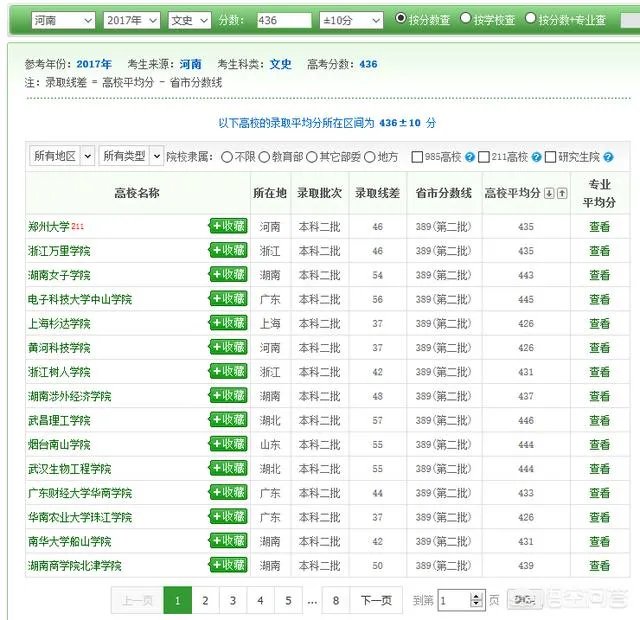Add 湖南女子学院 to favorites
Image resolution: width=640 pixels, height=620 pixels.
point(228,274)
